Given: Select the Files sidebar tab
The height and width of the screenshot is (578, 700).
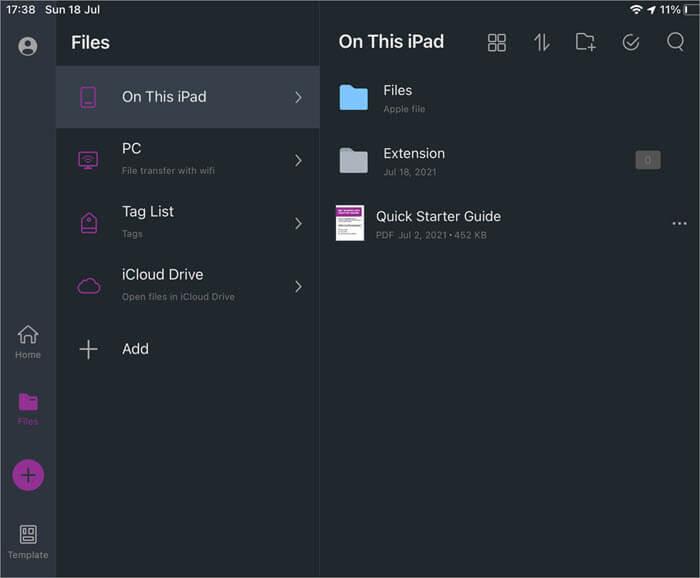Looking at the screenshot, I should pos(28,408).
